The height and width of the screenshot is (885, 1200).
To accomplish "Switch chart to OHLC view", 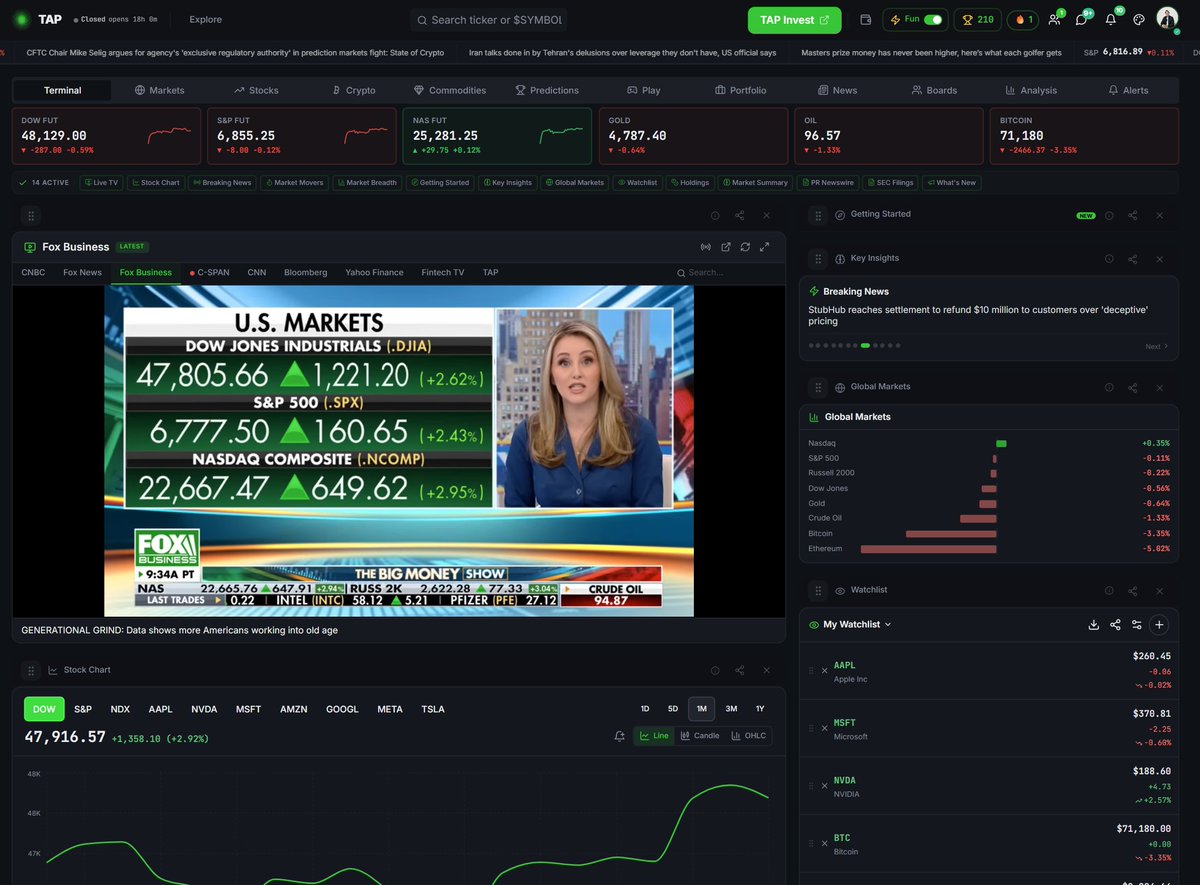I will click(749, 736).
